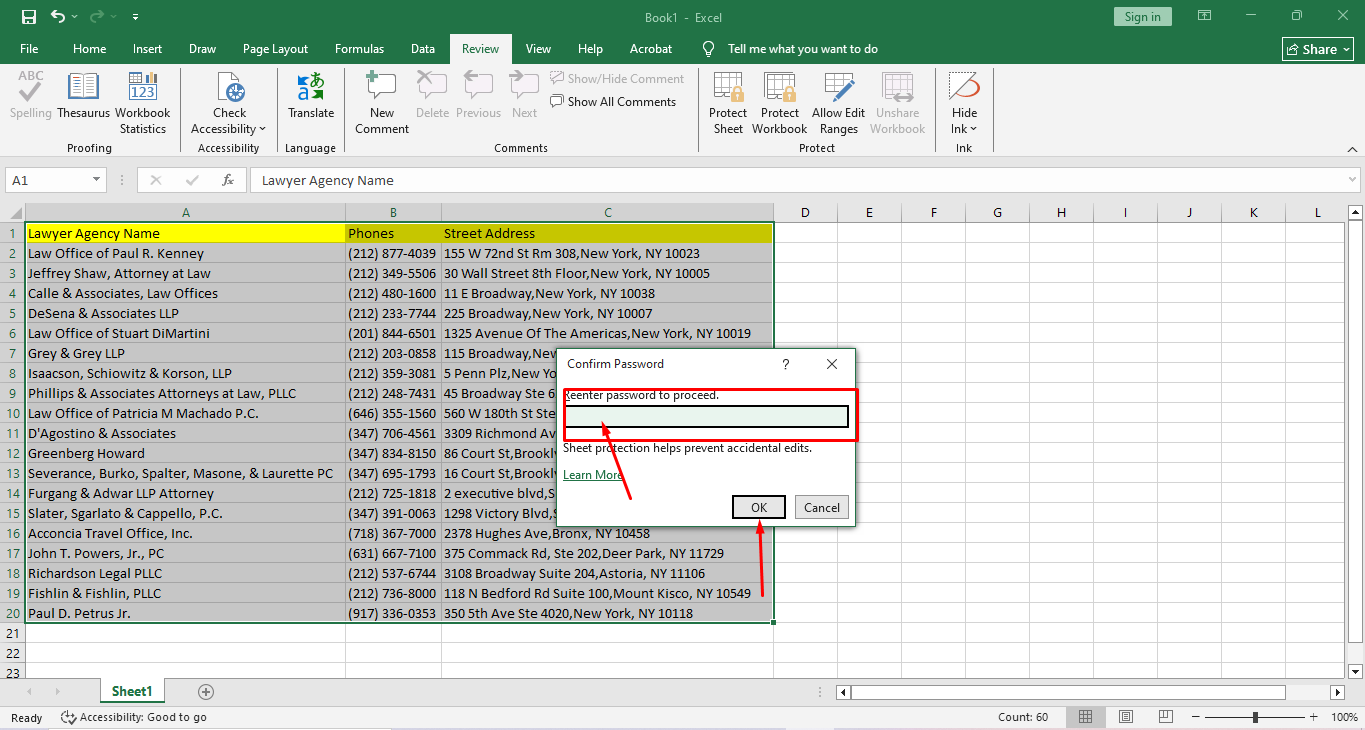Switch to Page Layout view in status bar
Viewport: 1365px width, 730px height.
(x=1125, y=717)
